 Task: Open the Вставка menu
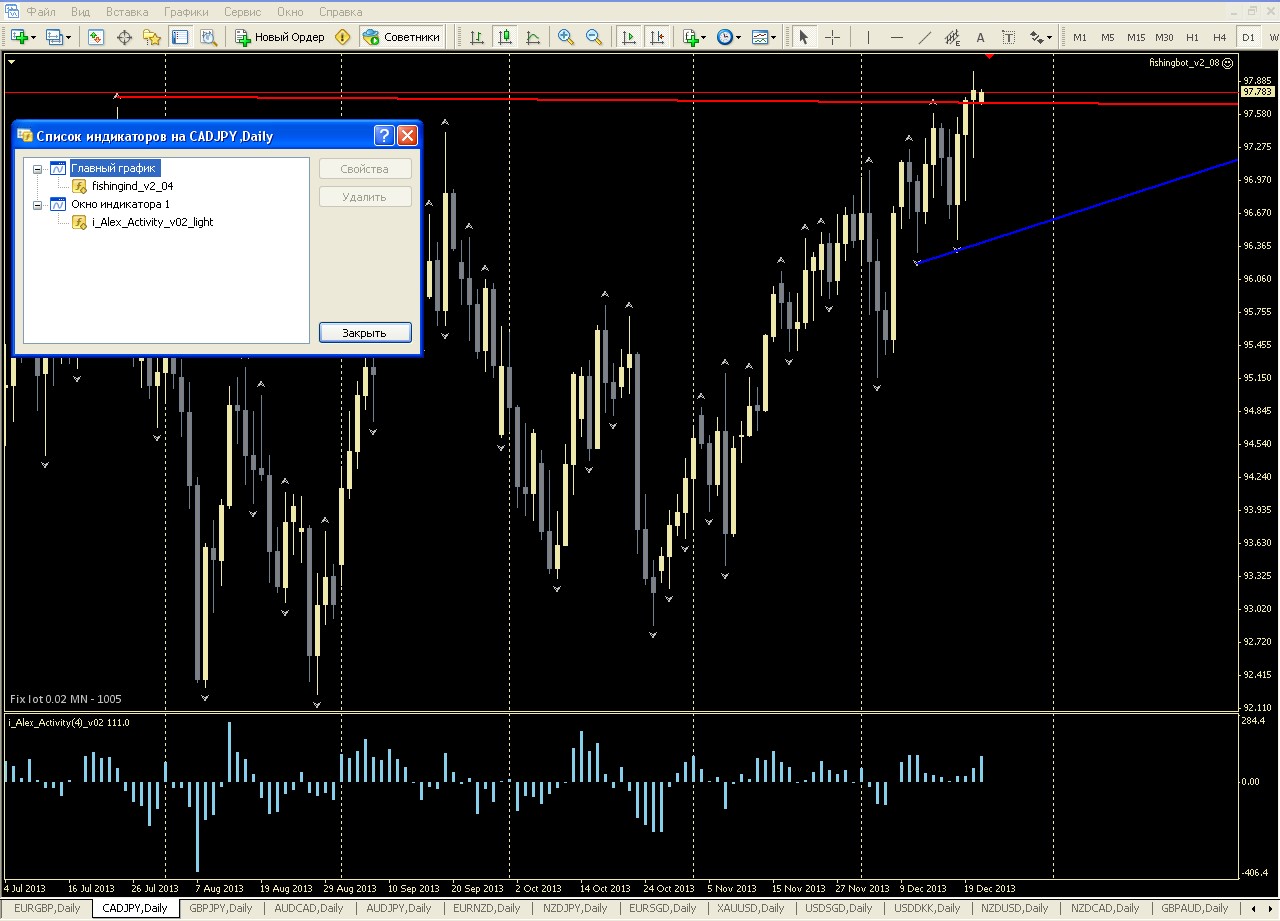click(127, 12)
